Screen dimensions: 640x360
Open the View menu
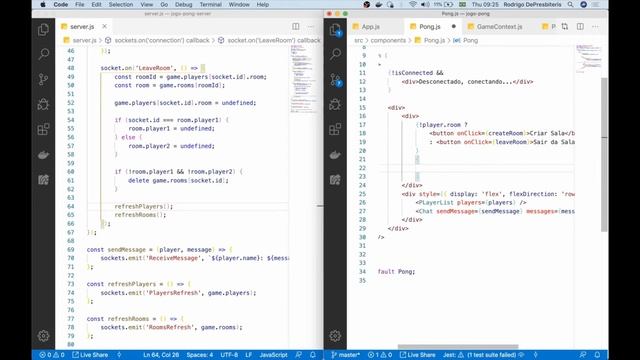(147, 4)
